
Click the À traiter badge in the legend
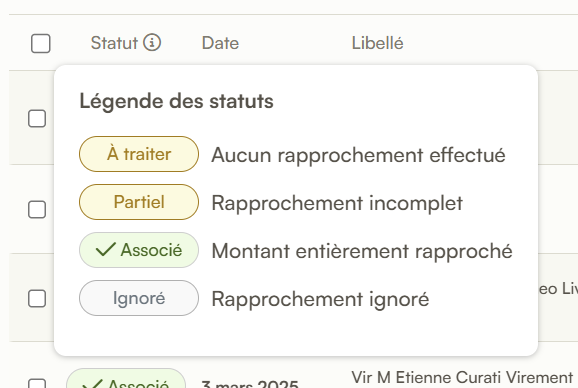(x=139, y=154)
